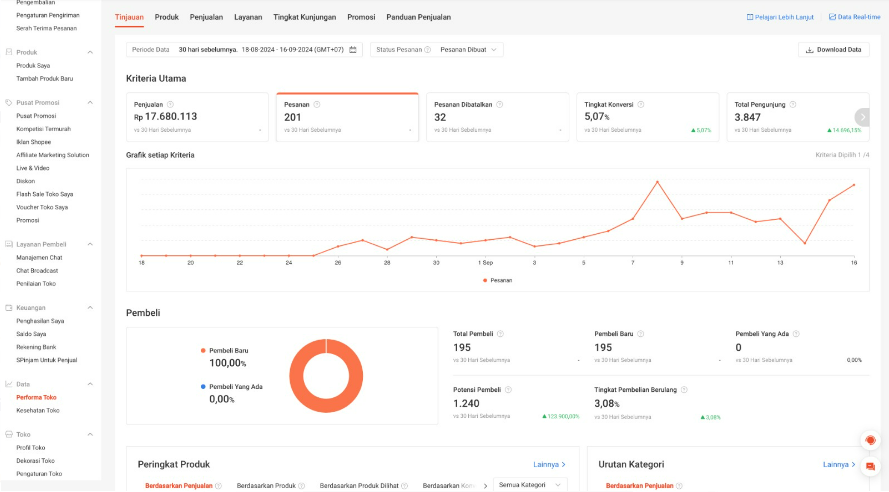Toggle the Pesanan legend in chart
The image size is (889, 492).
pos(497,280)
